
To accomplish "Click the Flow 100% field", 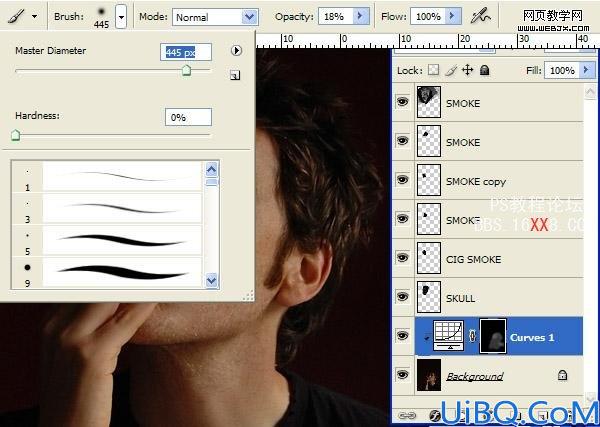I will point(428,16).
